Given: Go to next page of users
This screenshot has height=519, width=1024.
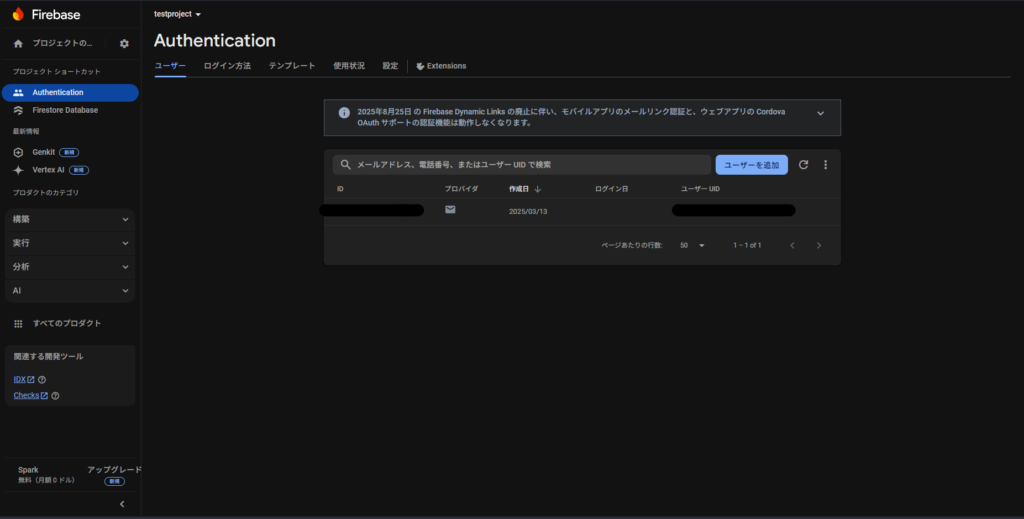Looking at the screenshot, I should point(819,245).
